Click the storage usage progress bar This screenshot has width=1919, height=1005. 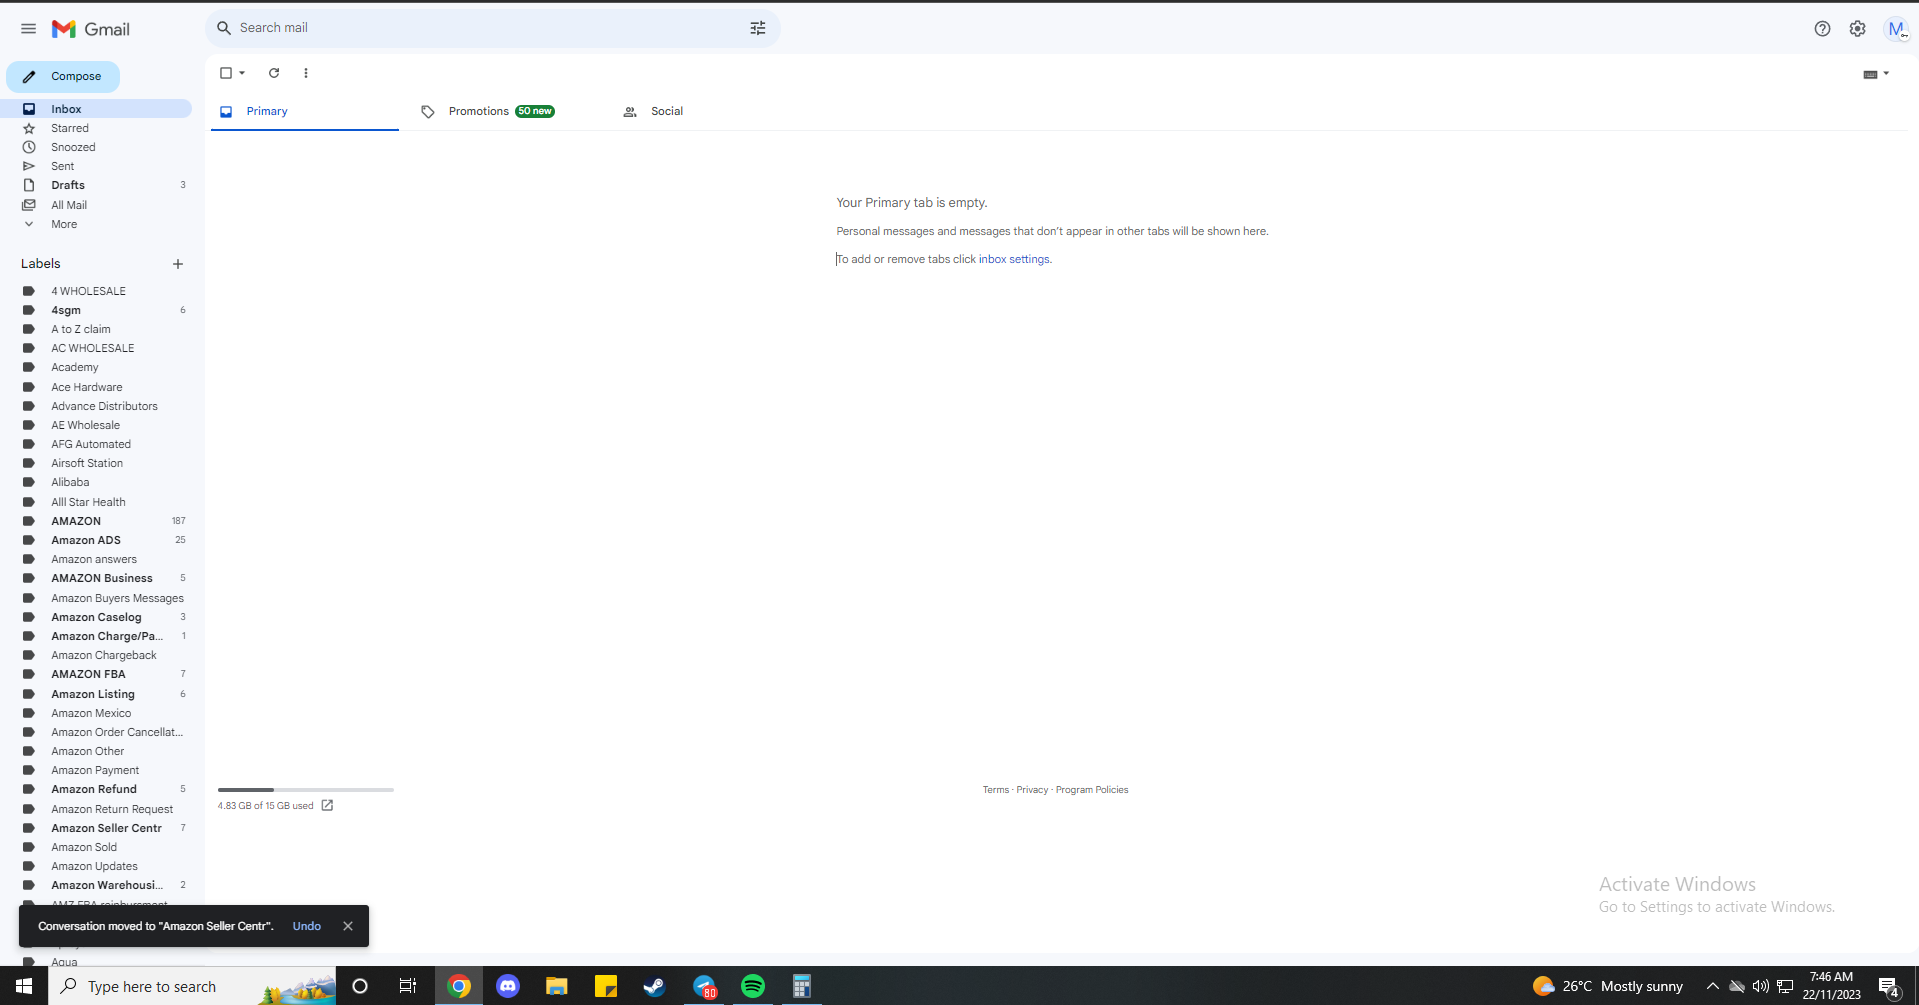[x=306, y=790]
